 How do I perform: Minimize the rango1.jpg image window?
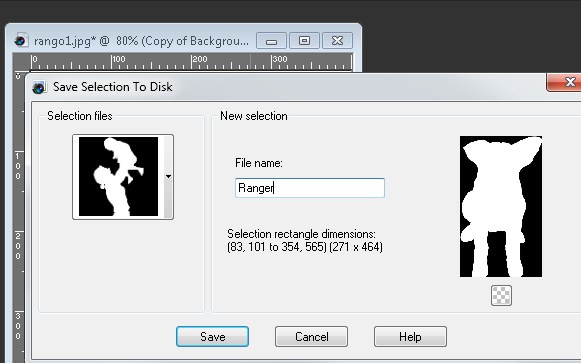click(x=271, y=40)
